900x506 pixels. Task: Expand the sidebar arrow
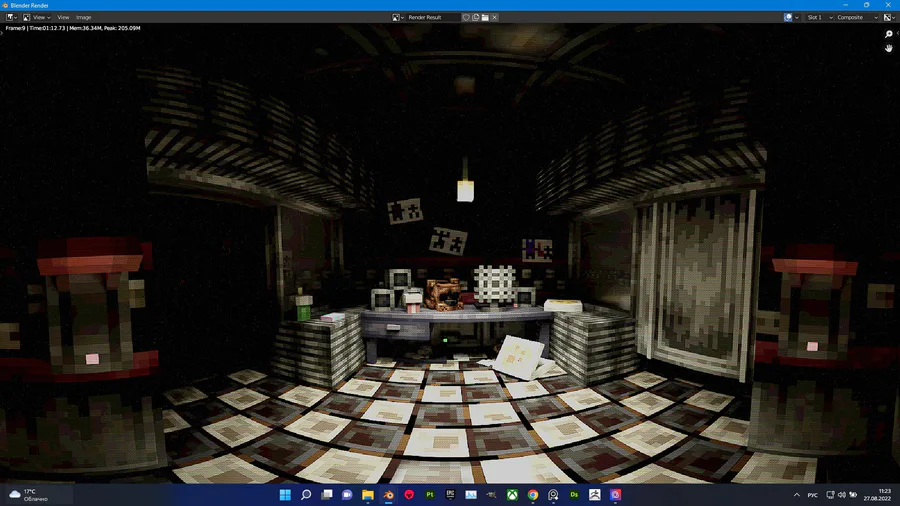point(898,33)
